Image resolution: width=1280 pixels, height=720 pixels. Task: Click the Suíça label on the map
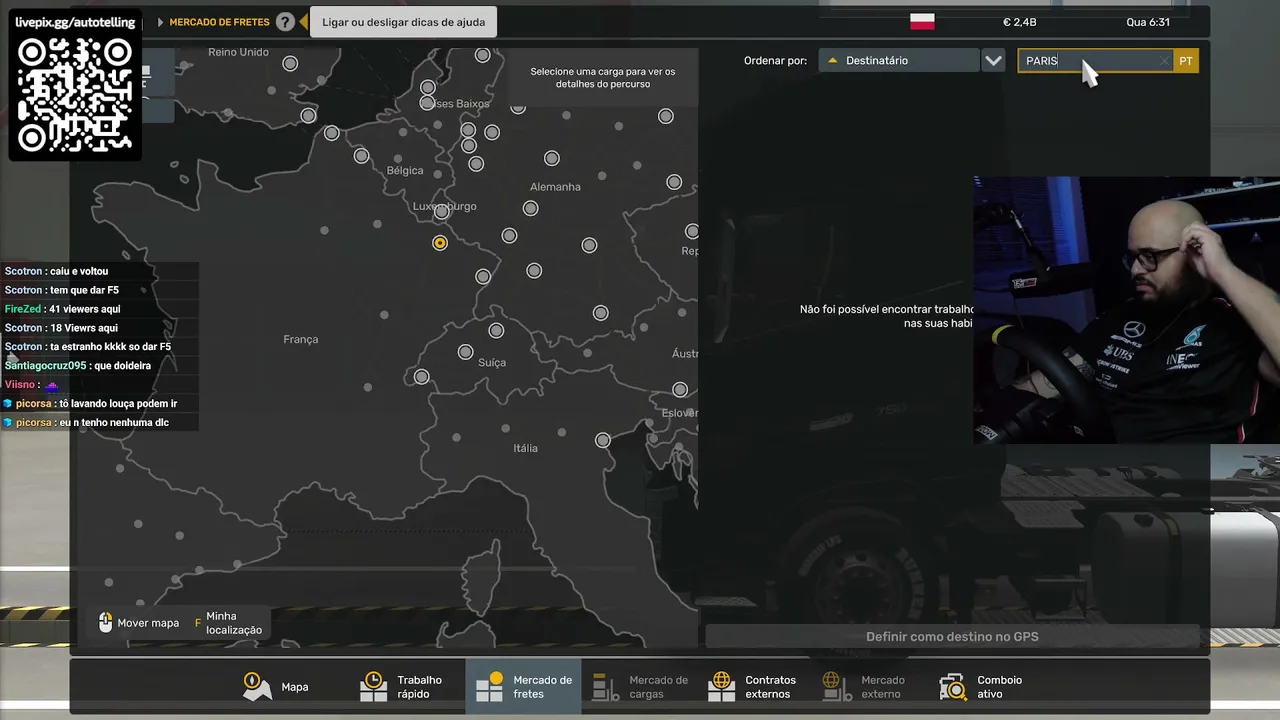[492, 363]
